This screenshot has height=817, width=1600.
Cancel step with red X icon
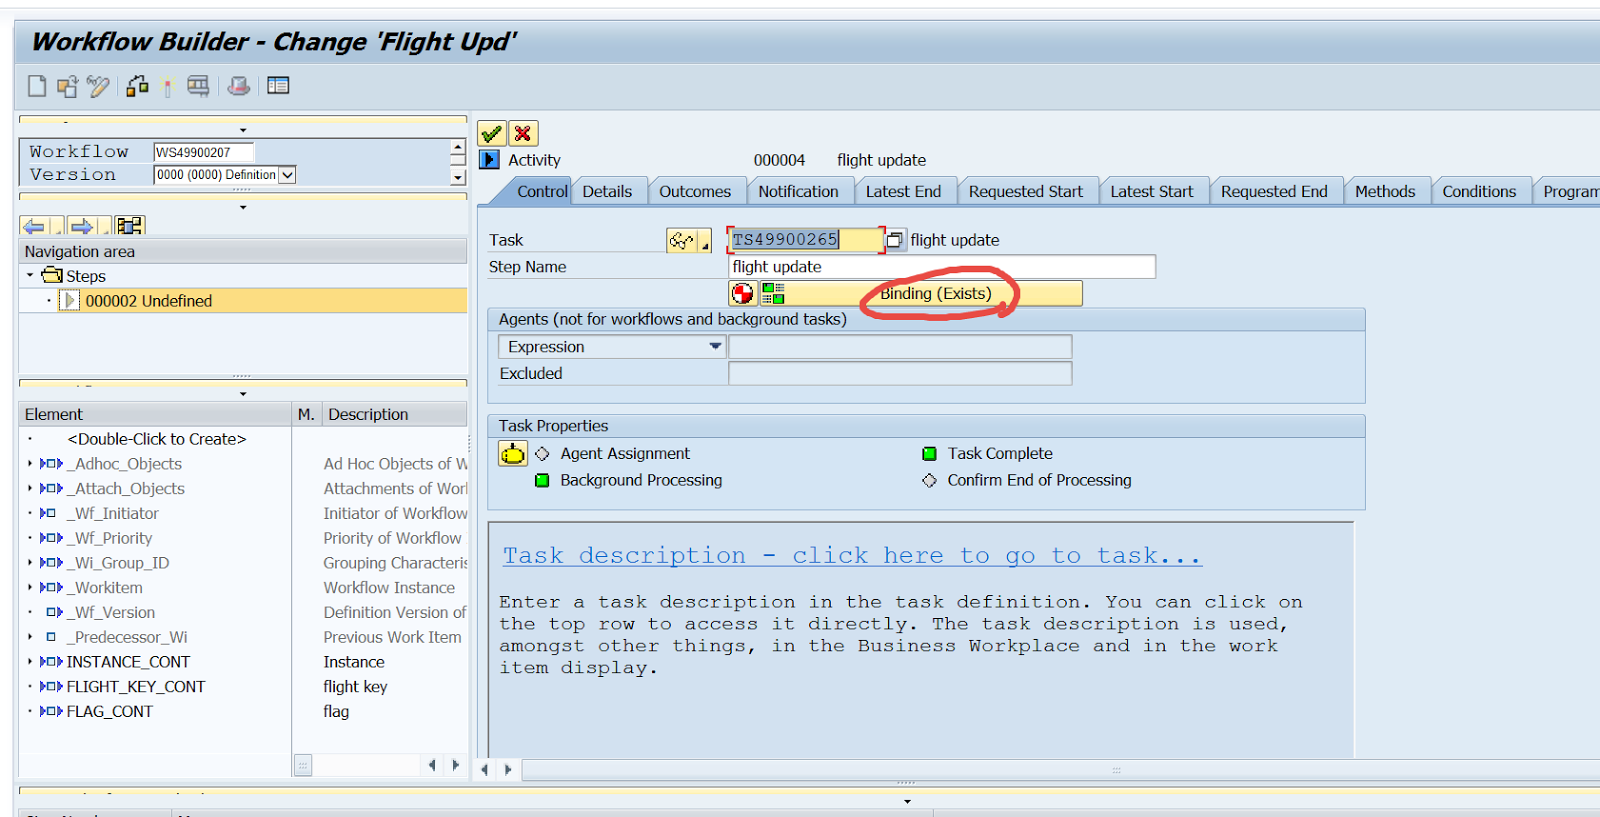pos(523,134)
